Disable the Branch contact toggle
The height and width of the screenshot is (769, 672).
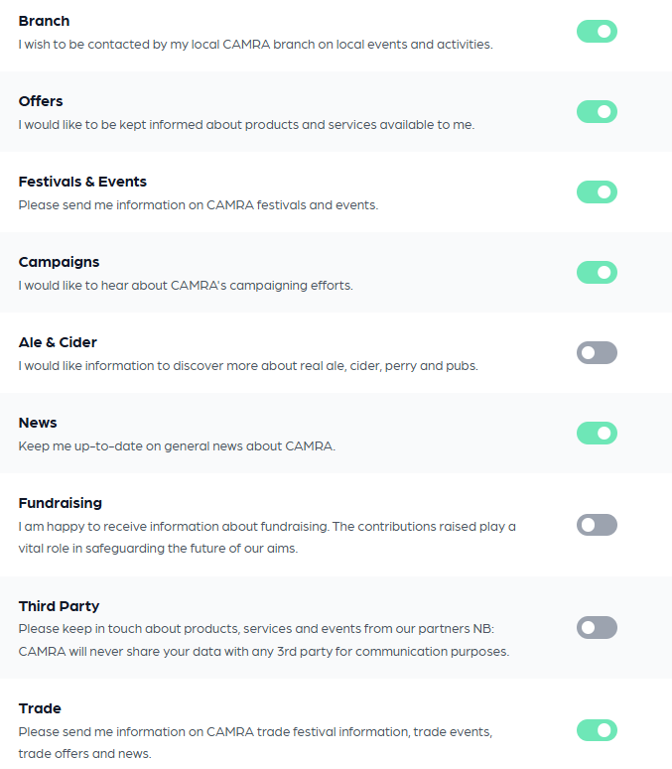[597, 32]
